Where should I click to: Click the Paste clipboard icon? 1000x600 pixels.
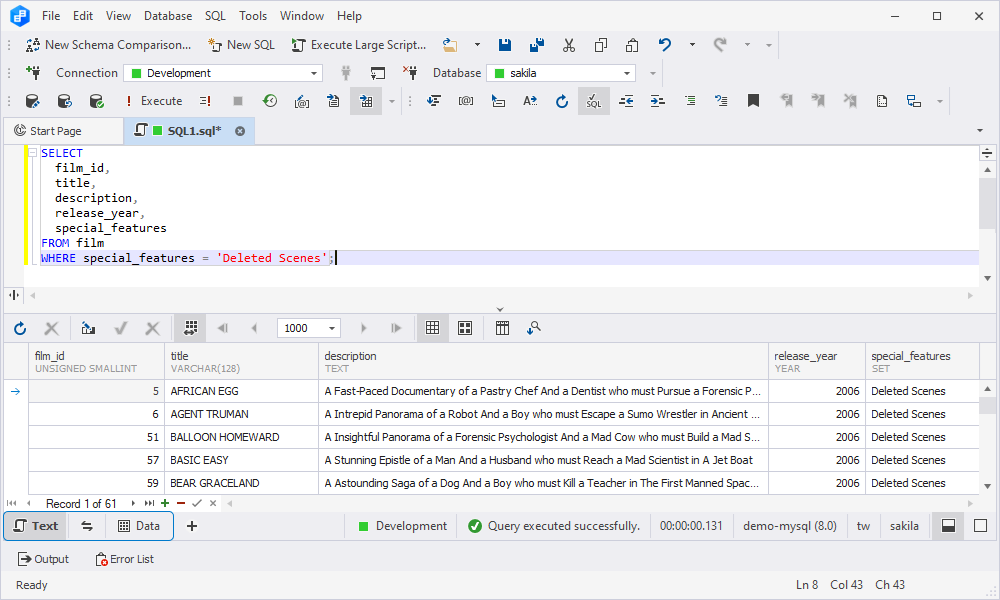click(631, 45)
